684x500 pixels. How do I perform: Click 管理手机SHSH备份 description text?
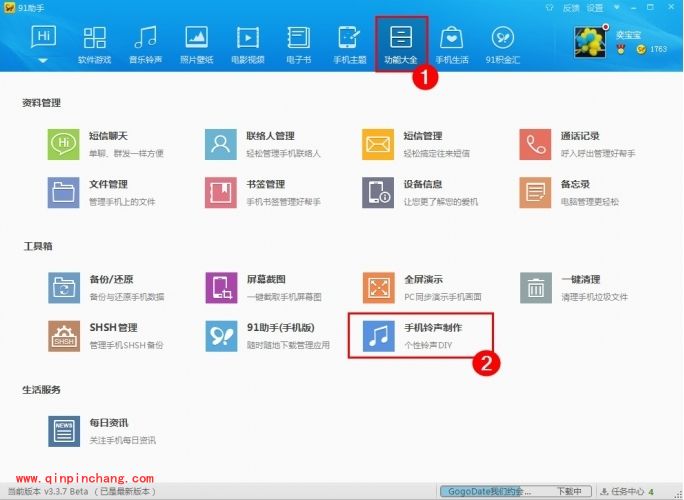point(127,345)
